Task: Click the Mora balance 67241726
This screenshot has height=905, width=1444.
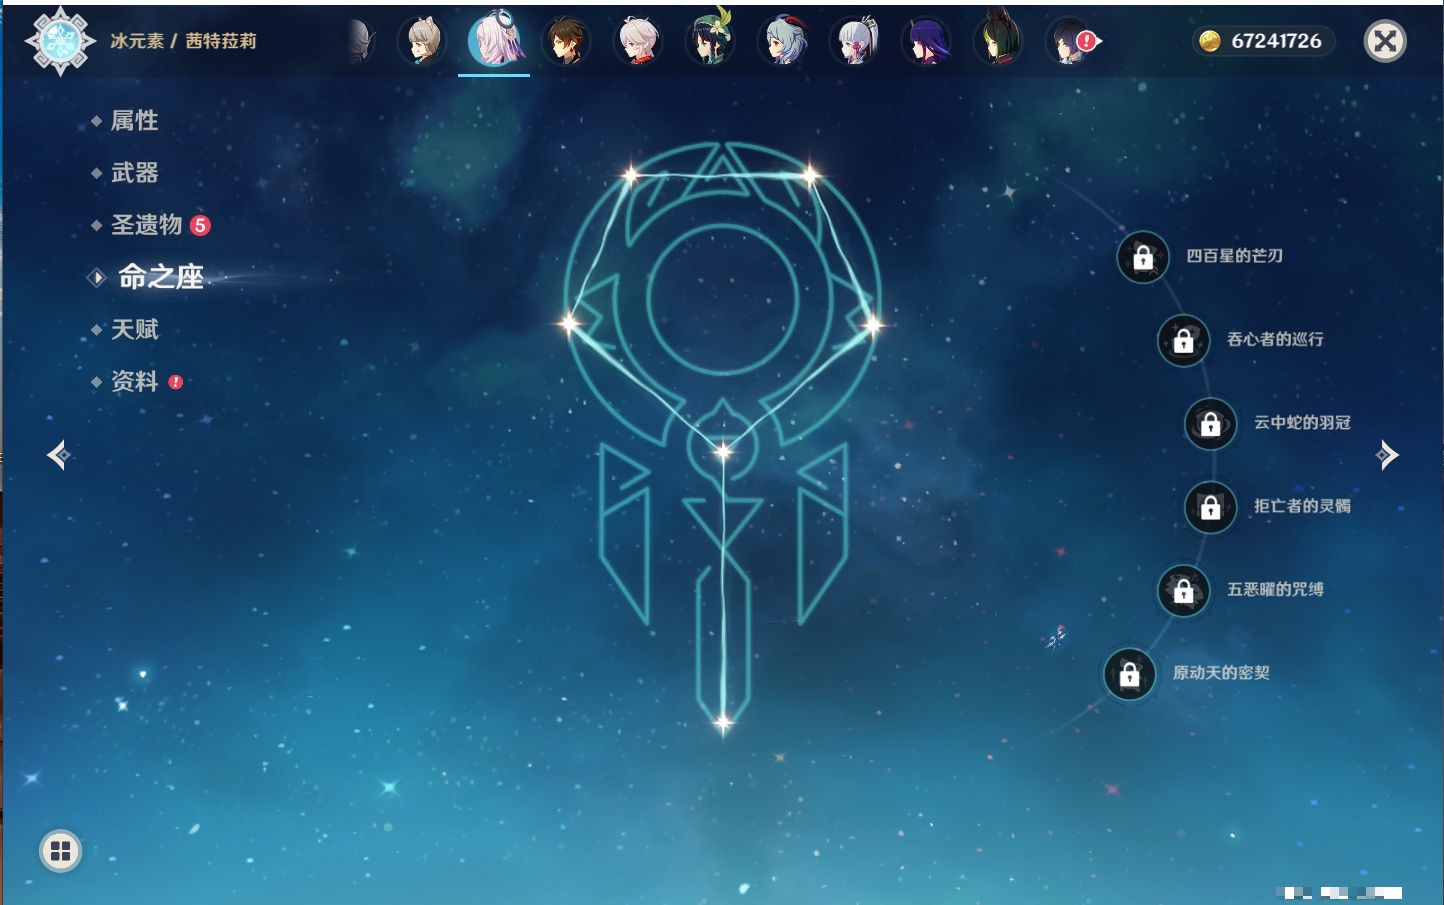Action: (1276, 41)
